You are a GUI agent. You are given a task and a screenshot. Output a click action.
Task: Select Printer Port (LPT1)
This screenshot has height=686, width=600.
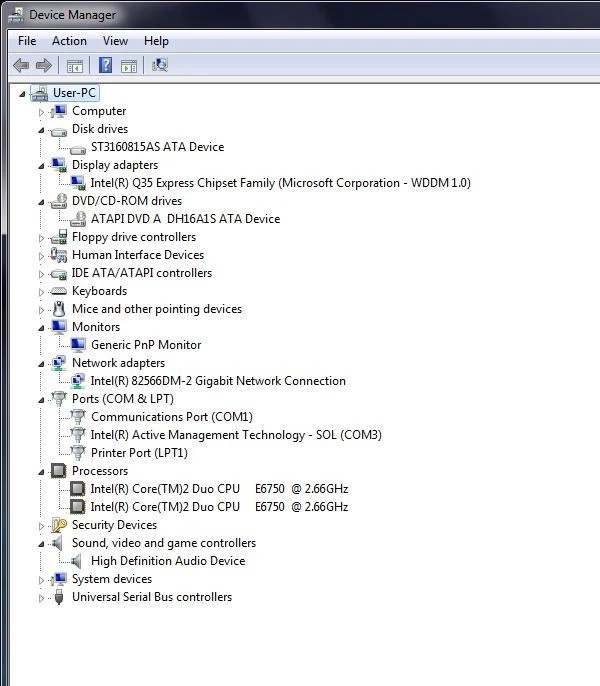(139, 452)
